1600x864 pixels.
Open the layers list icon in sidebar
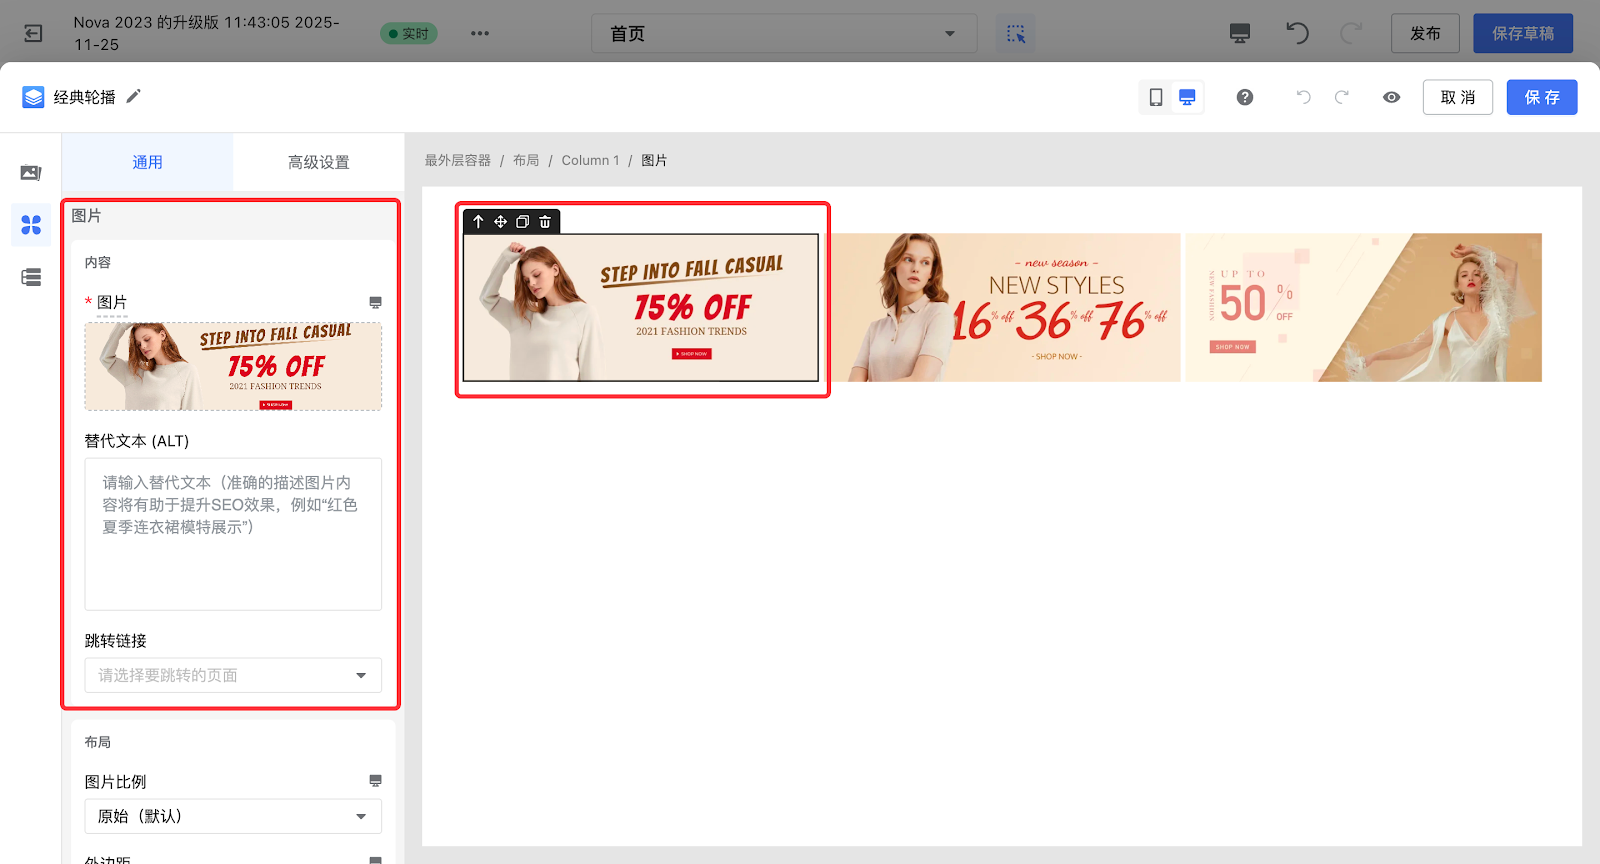[x=31, y=277]
